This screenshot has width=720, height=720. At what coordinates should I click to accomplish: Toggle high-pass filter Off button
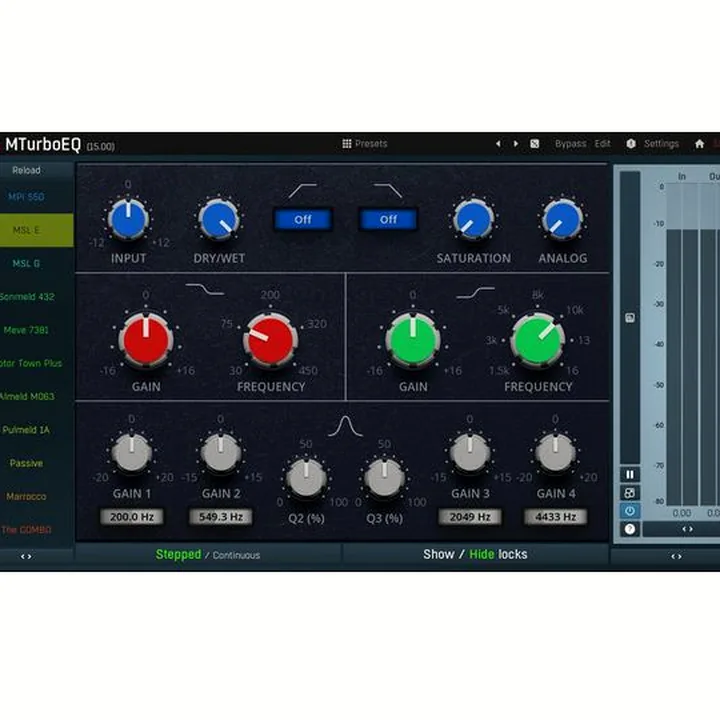point(303,219)
